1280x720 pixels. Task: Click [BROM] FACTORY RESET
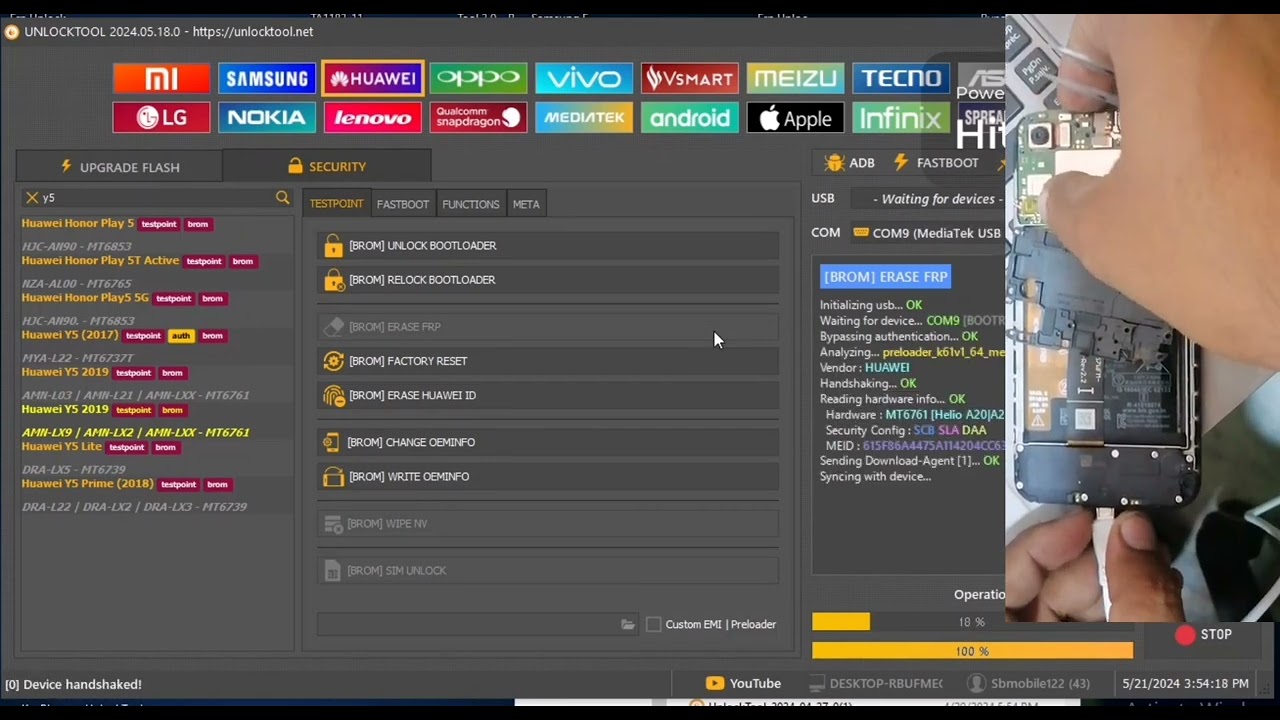pyautogui.click(x=548, y=361)
